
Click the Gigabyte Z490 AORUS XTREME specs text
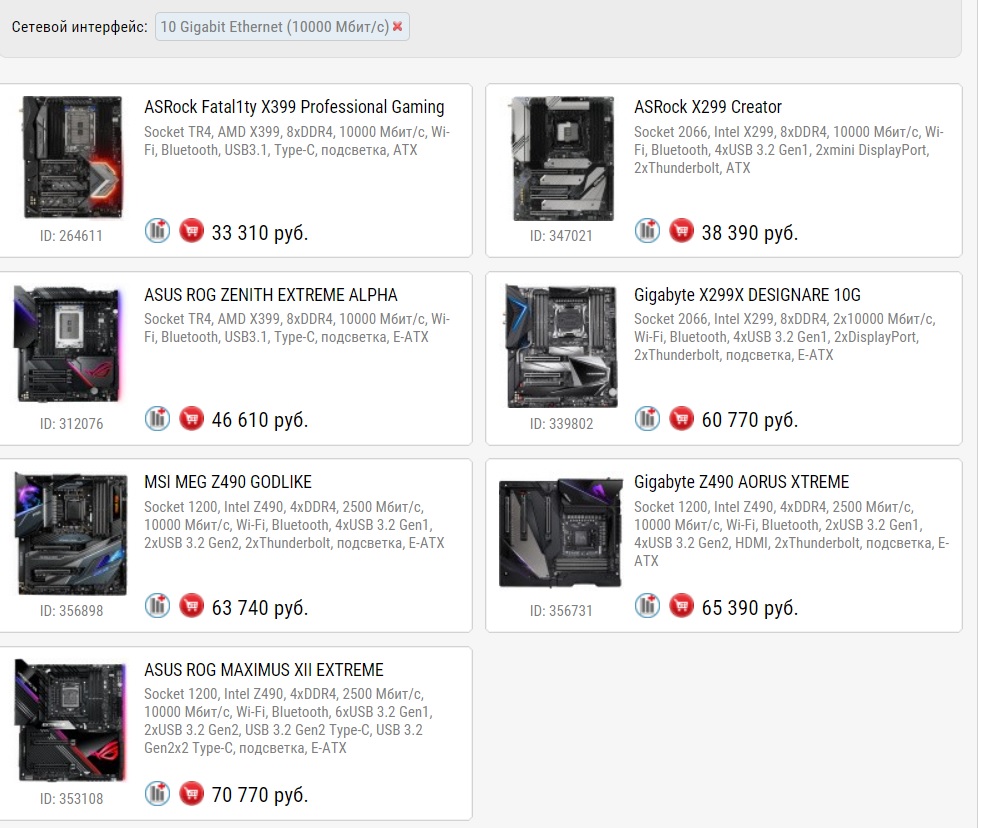(791, 534)
